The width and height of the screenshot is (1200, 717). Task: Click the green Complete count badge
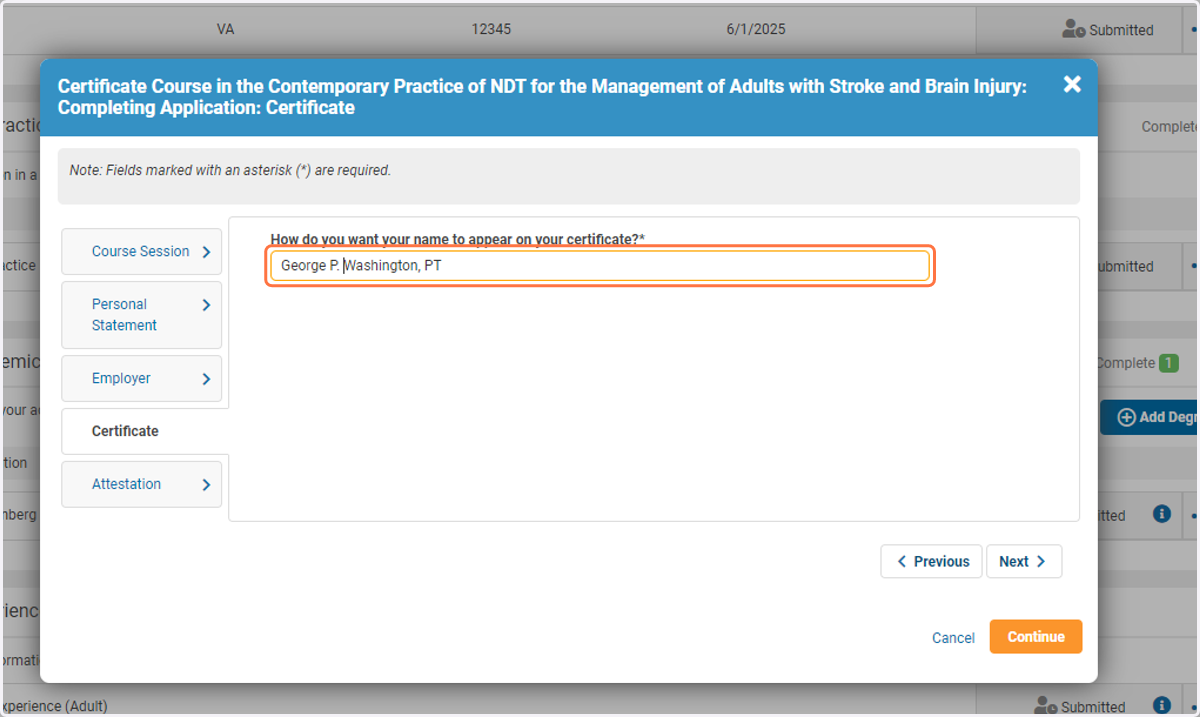pyautogui.click(x=1168, y=363)
